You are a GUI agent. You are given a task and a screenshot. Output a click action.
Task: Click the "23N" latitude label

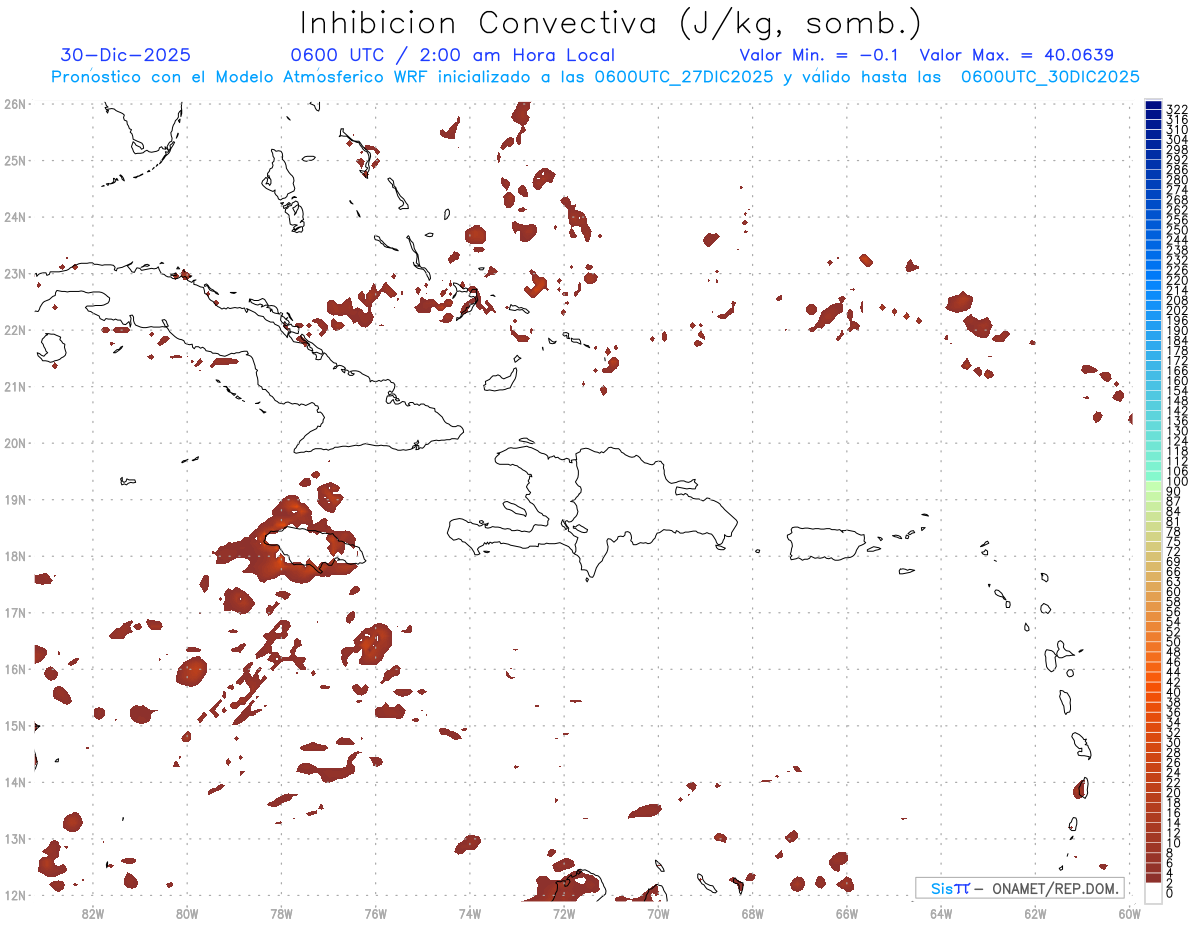[15, 274]
